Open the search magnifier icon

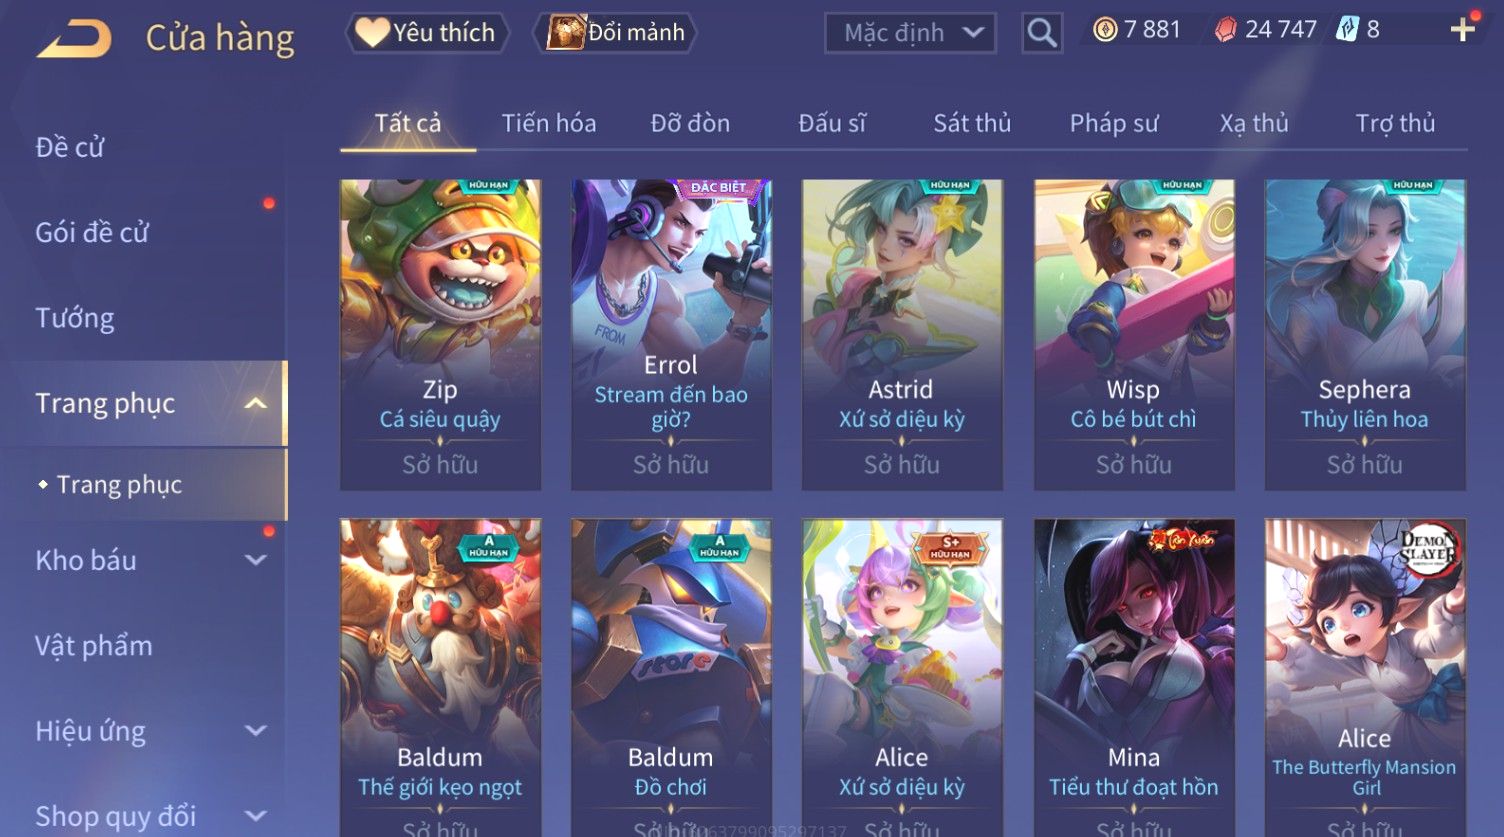click(x=1041, y=33)
